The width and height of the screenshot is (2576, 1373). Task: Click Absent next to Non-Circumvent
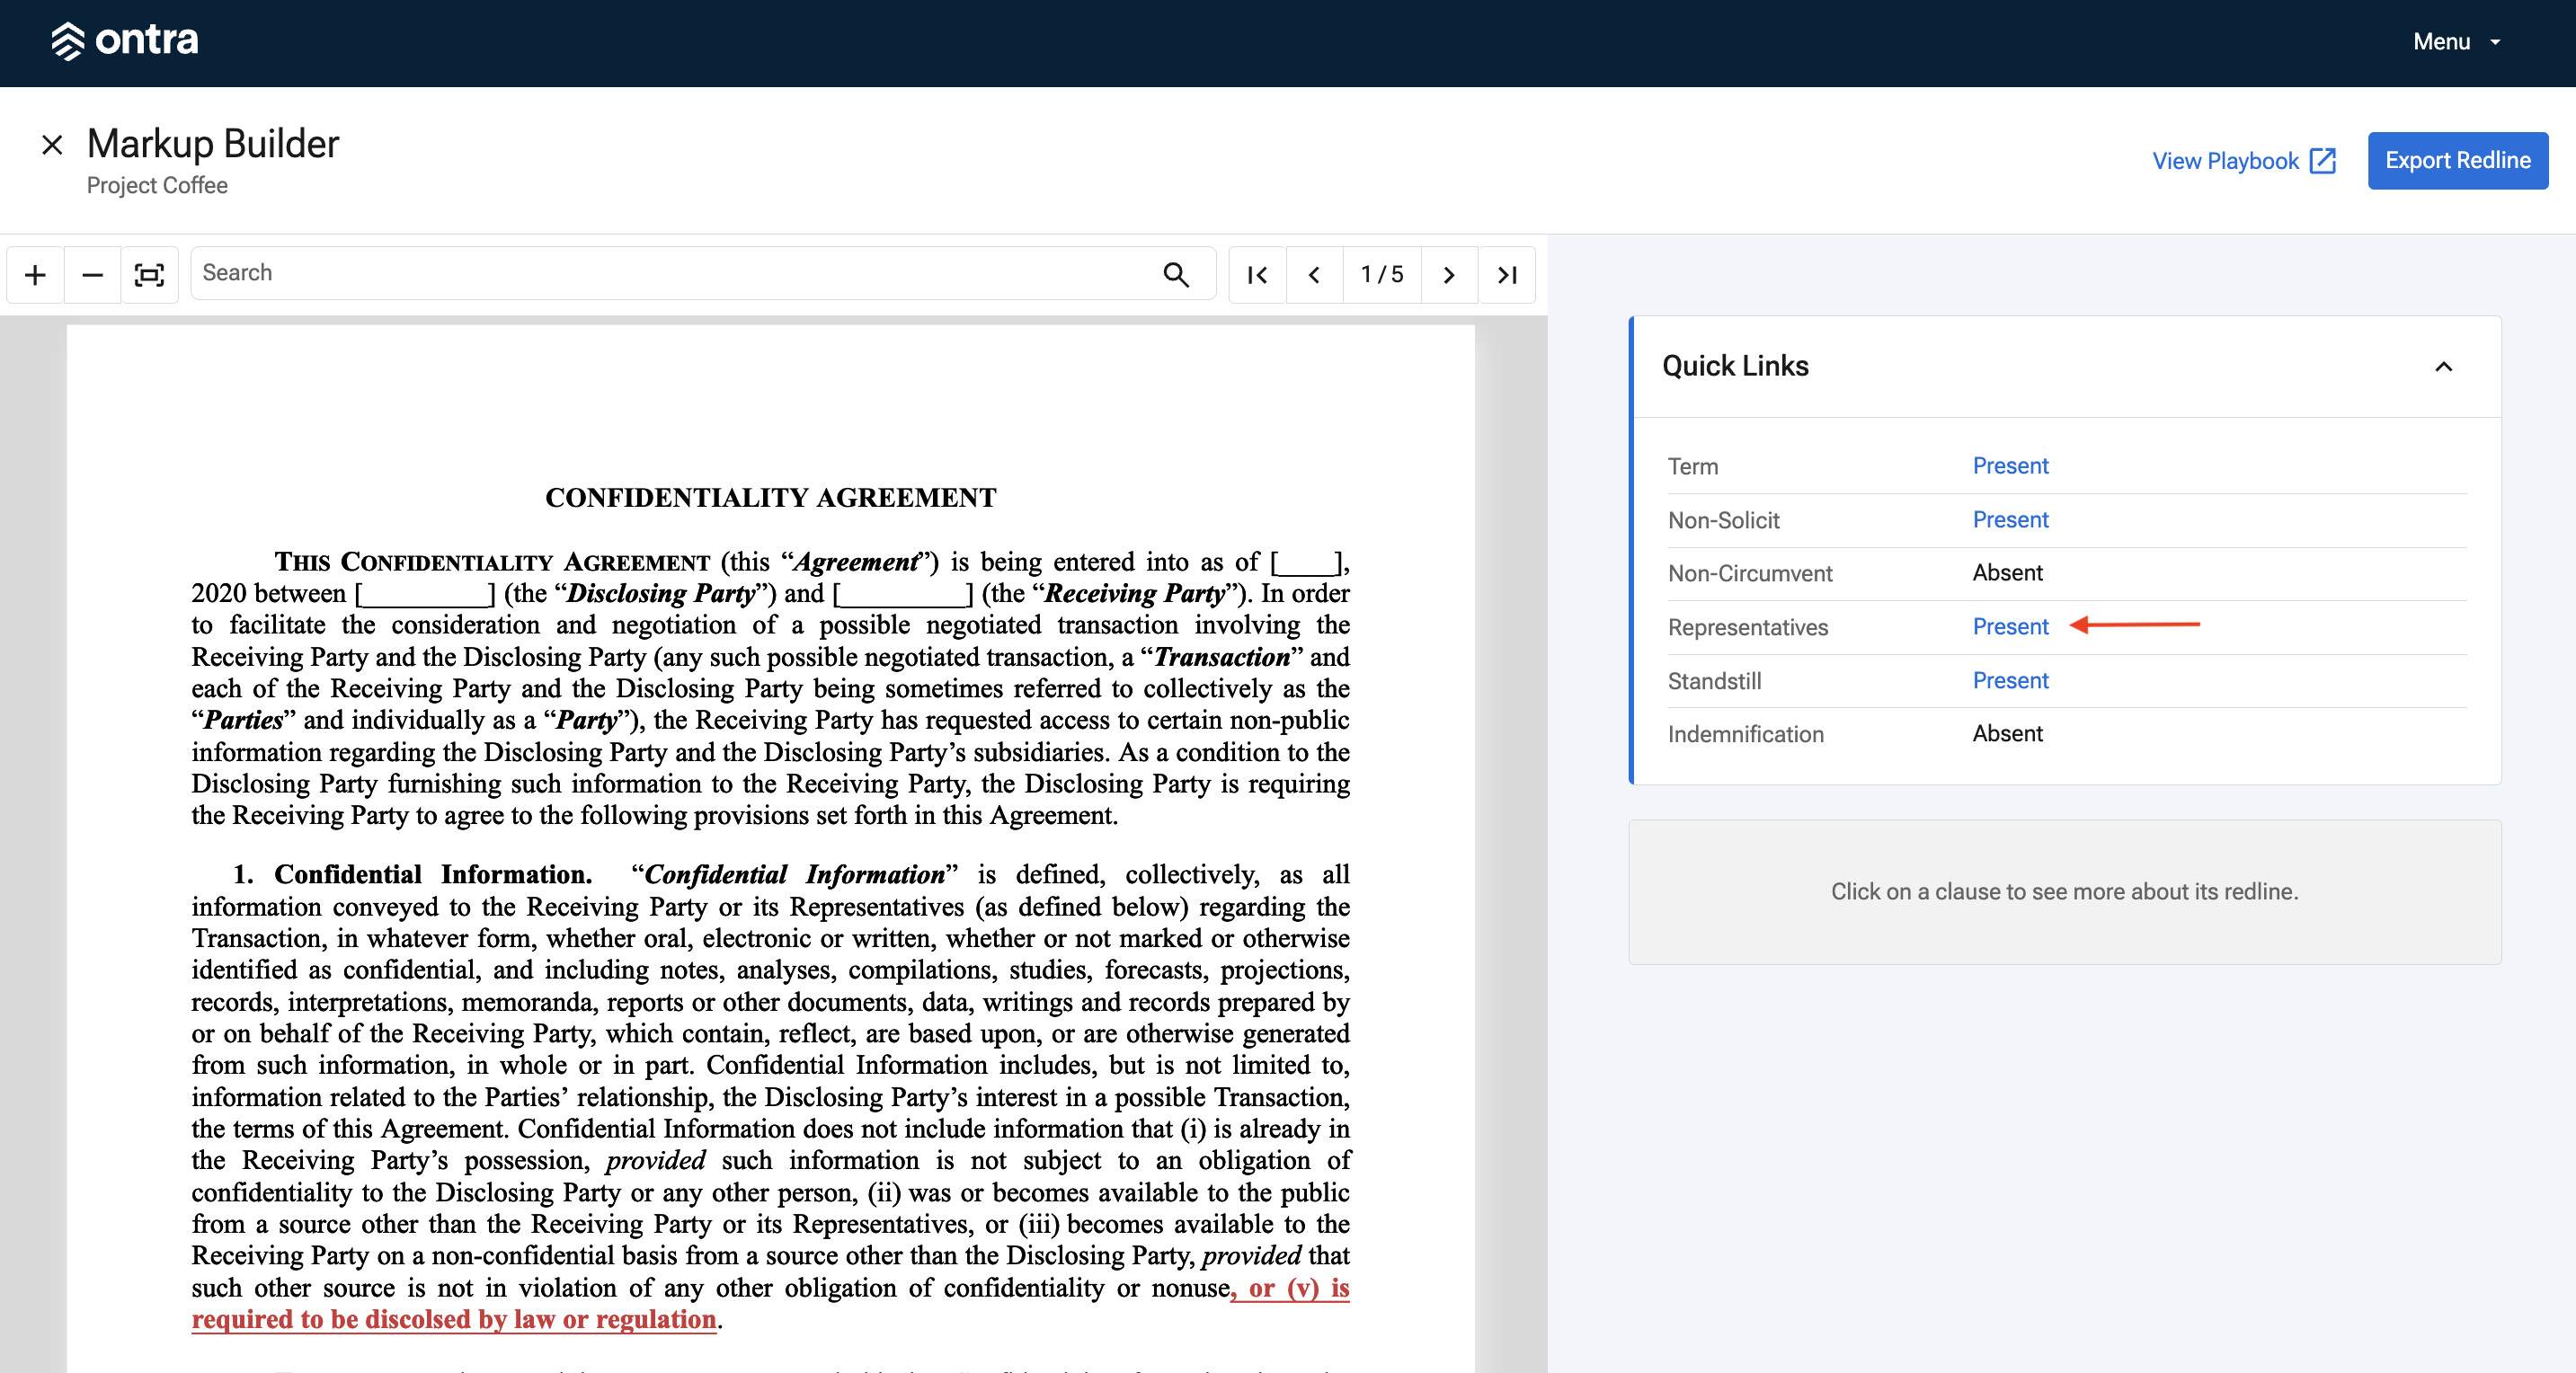click(2007, 573)
